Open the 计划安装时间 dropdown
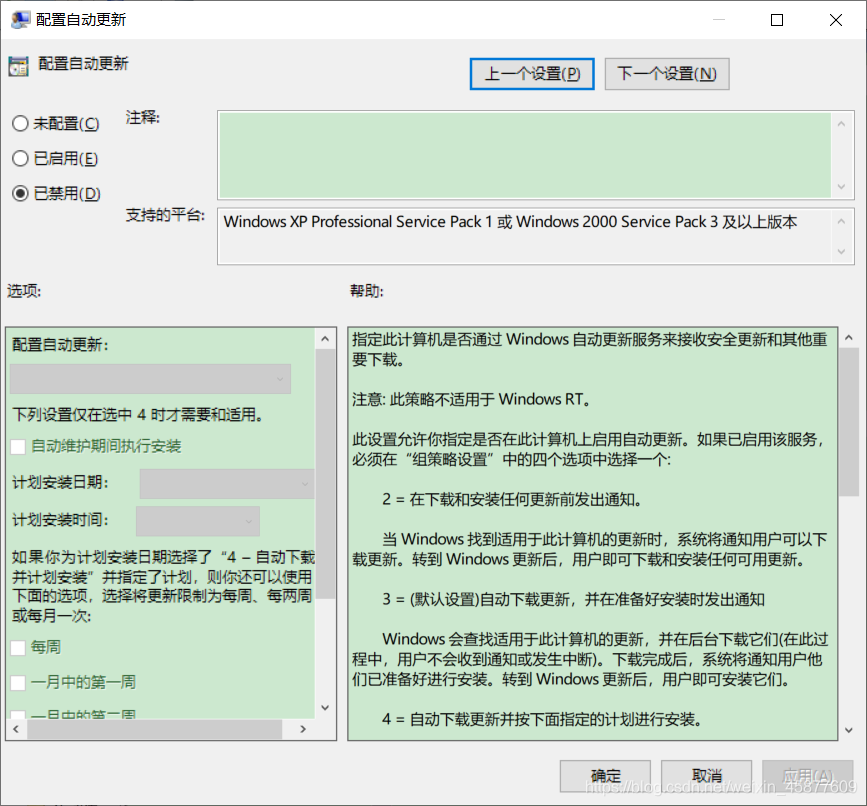Screen dimensions: 867x806 click(198, 521)
